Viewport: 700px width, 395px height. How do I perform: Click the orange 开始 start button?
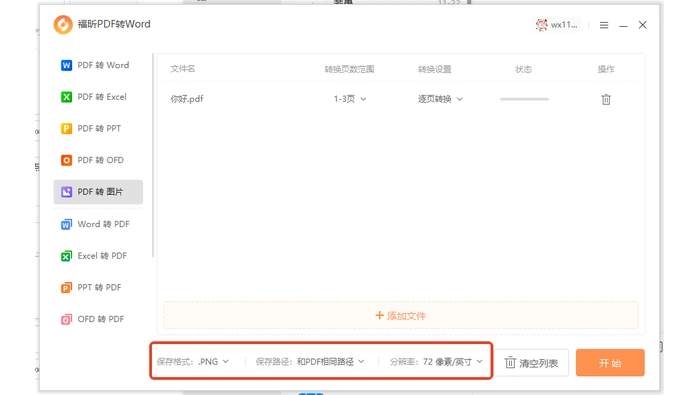click(x=610, y=363)
